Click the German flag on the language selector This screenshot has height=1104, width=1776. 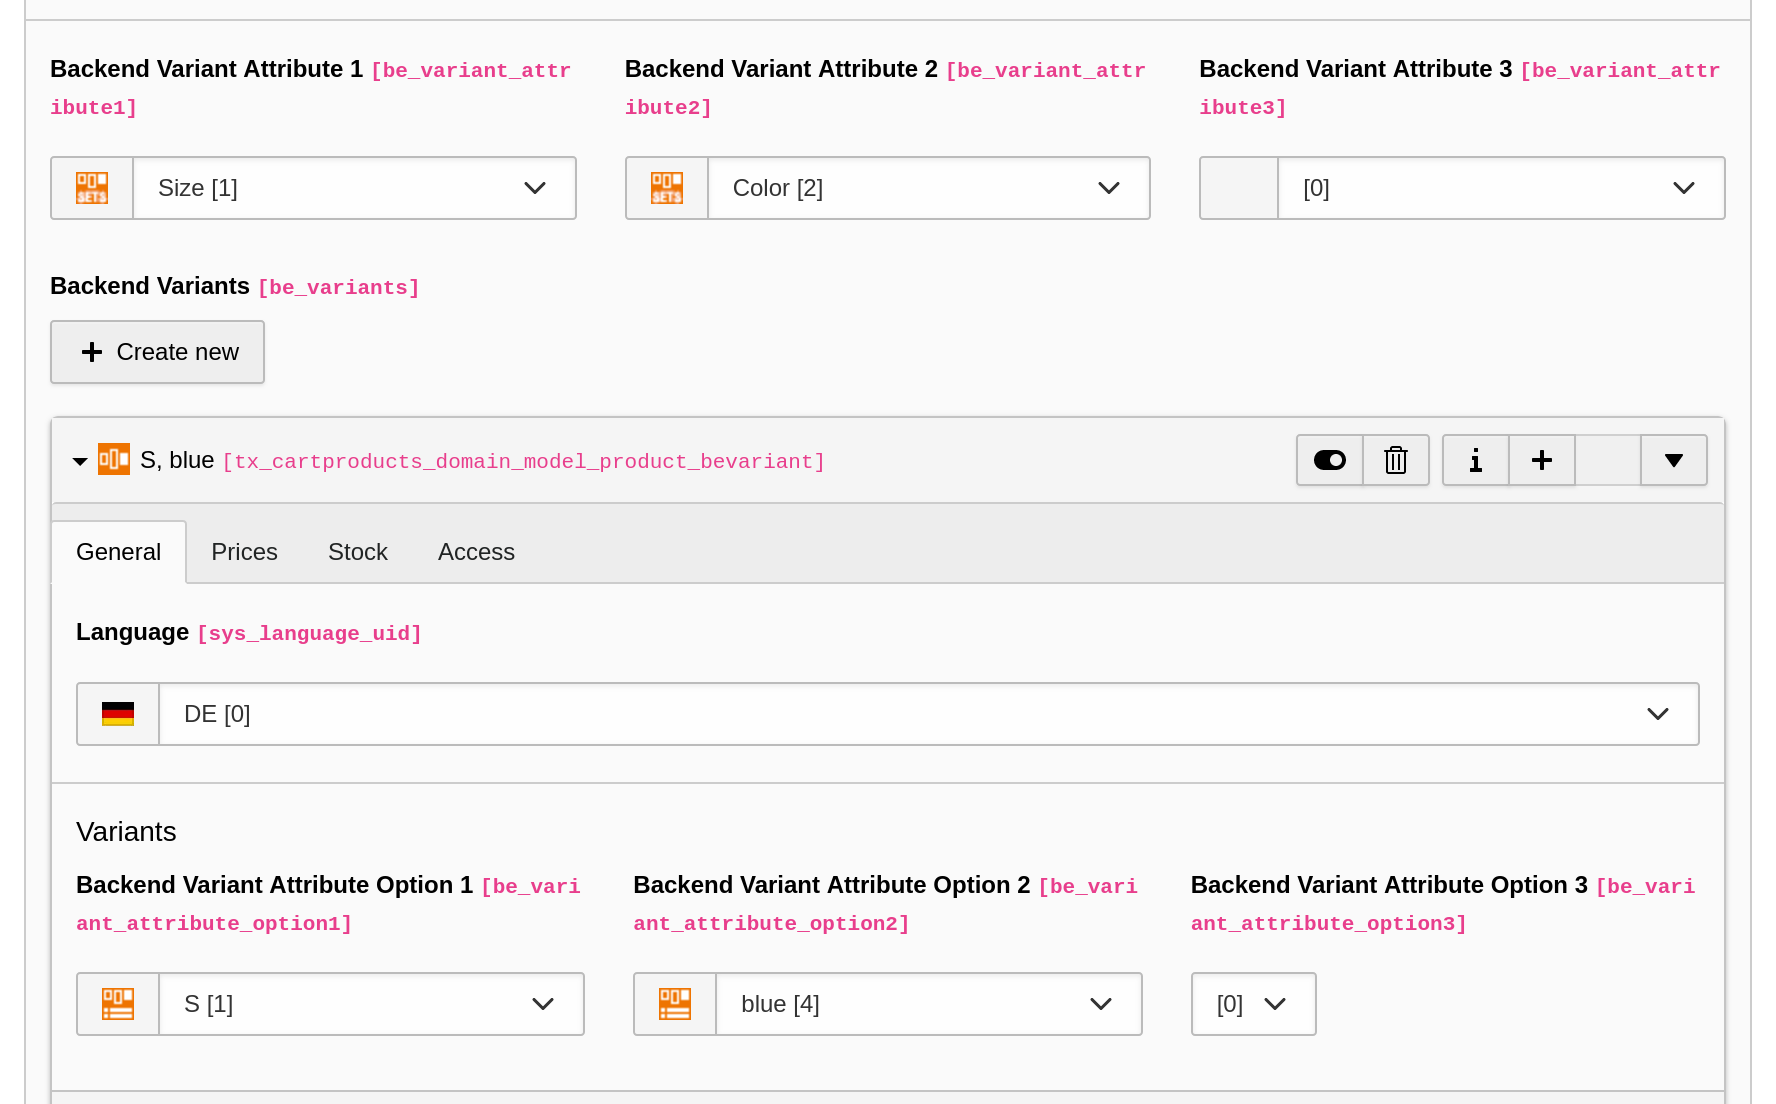pyautogui.click(x=118, y=713)
